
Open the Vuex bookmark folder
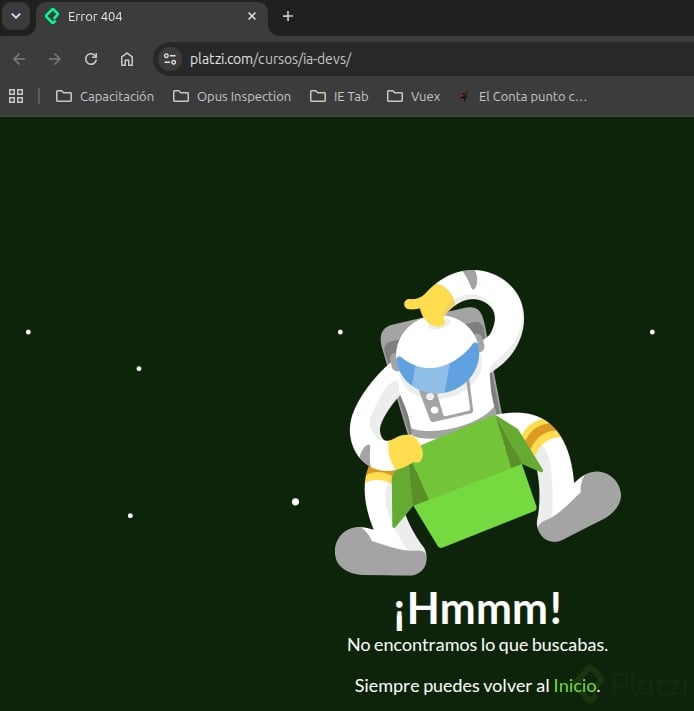[413, 96]
